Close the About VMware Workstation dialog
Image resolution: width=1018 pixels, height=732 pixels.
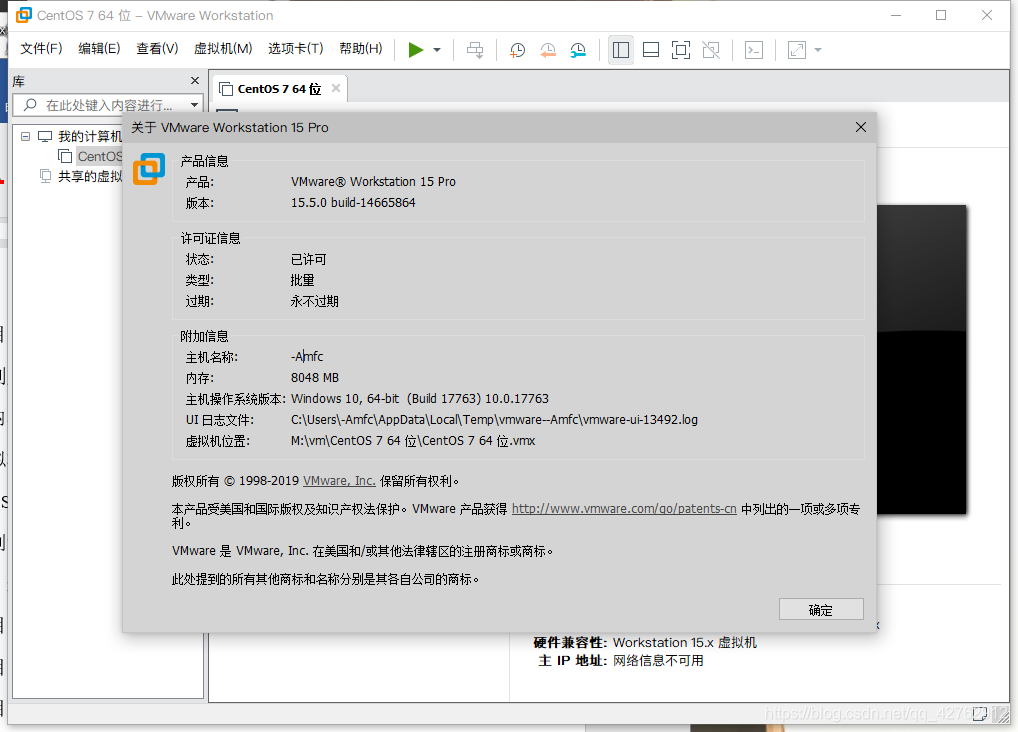click(x=860, y=127)
